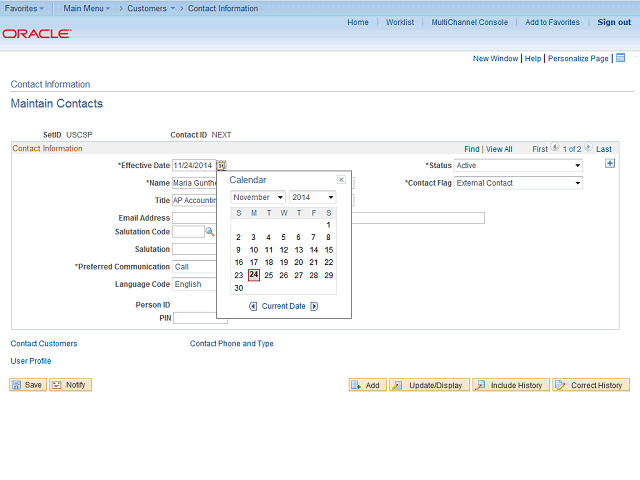Viewport: 640px width, 480px height.
Task: Open Contact Phone and Type link
Action: 231,344
